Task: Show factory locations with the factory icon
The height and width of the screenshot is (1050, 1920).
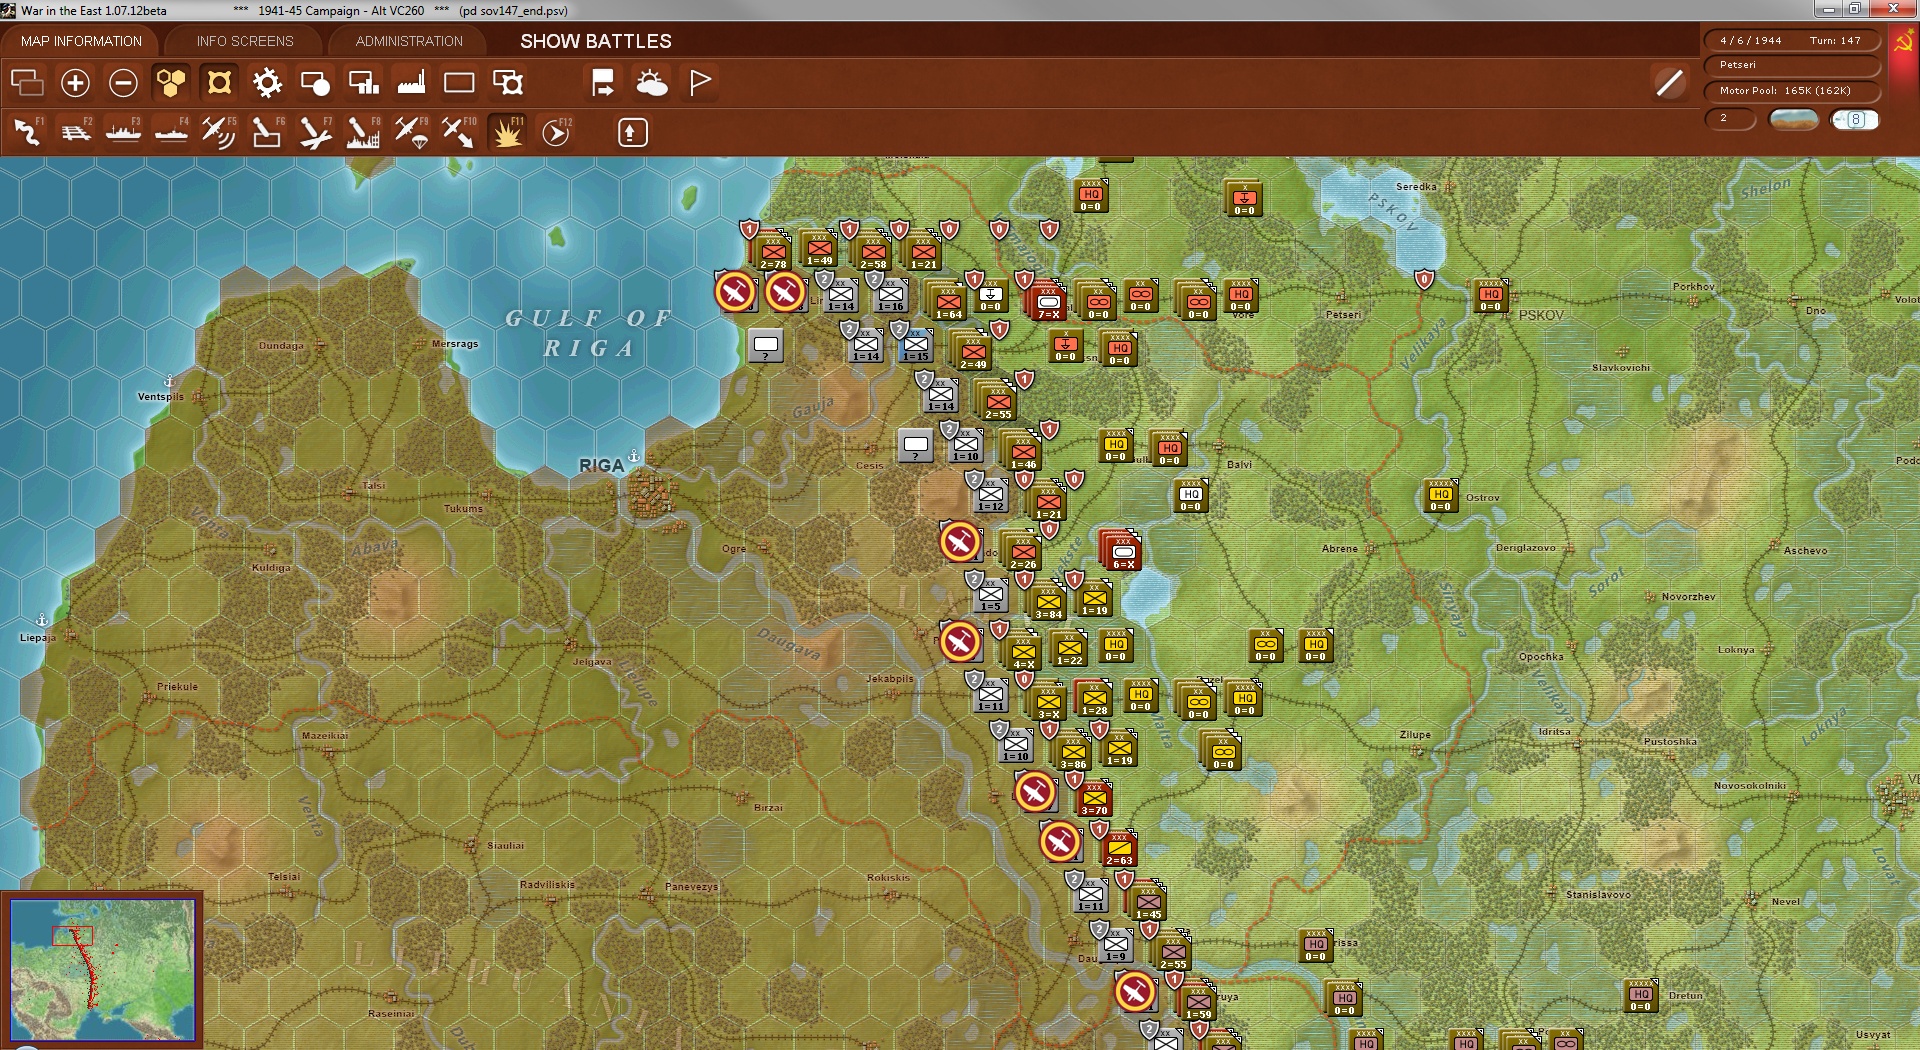Action: [x=411, y=83]
